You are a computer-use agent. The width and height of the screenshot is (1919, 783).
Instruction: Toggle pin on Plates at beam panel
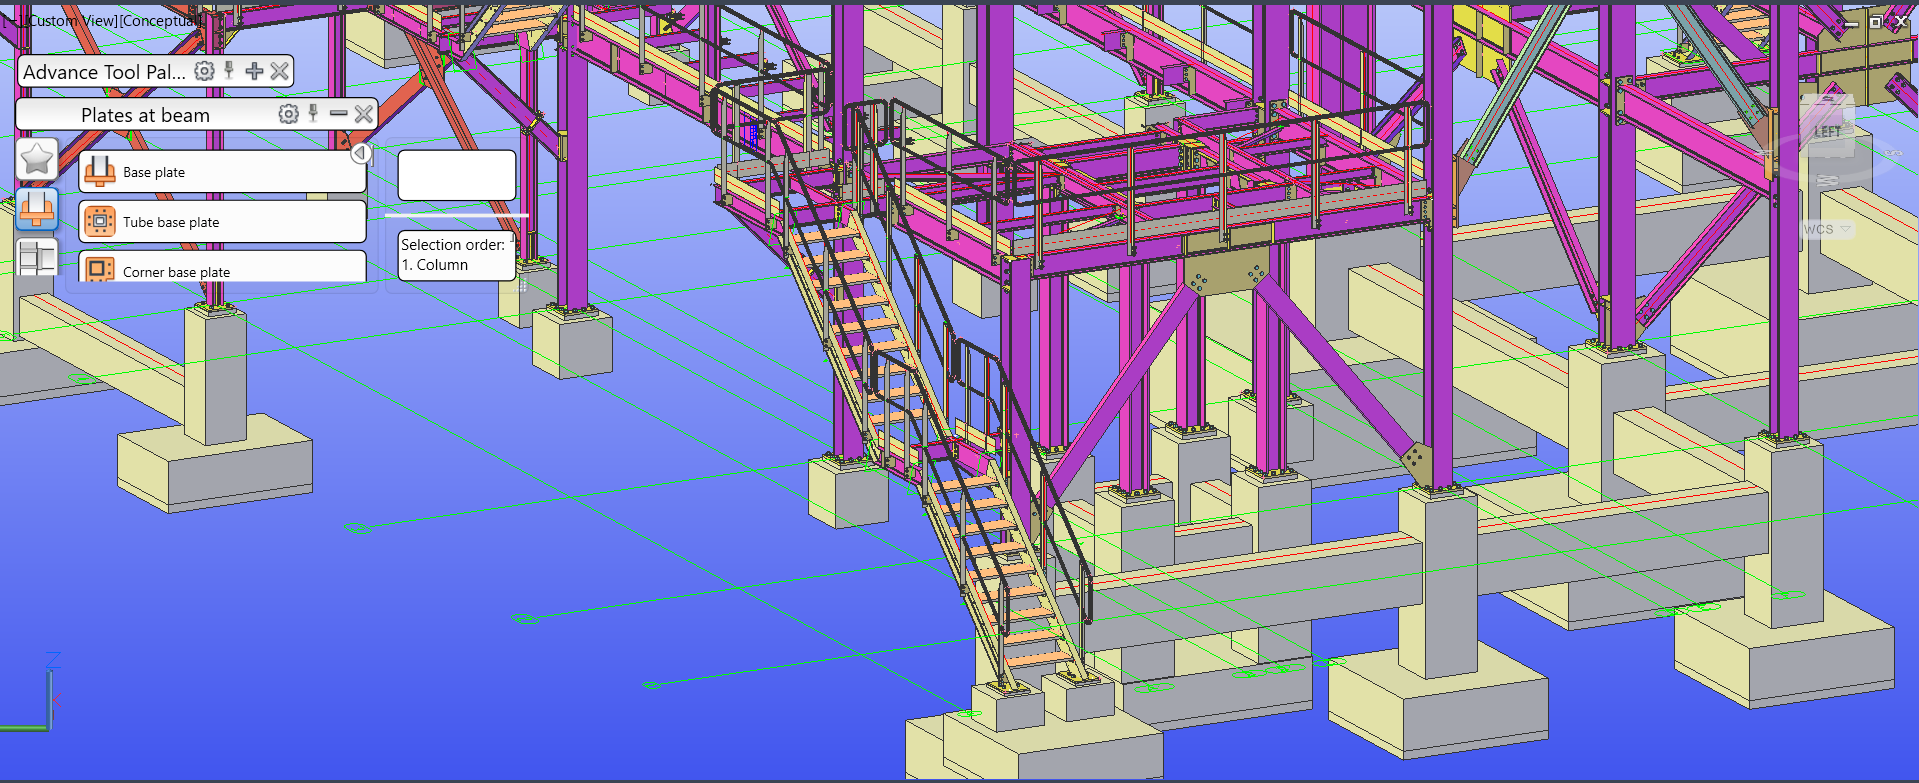tap(313, 113)
